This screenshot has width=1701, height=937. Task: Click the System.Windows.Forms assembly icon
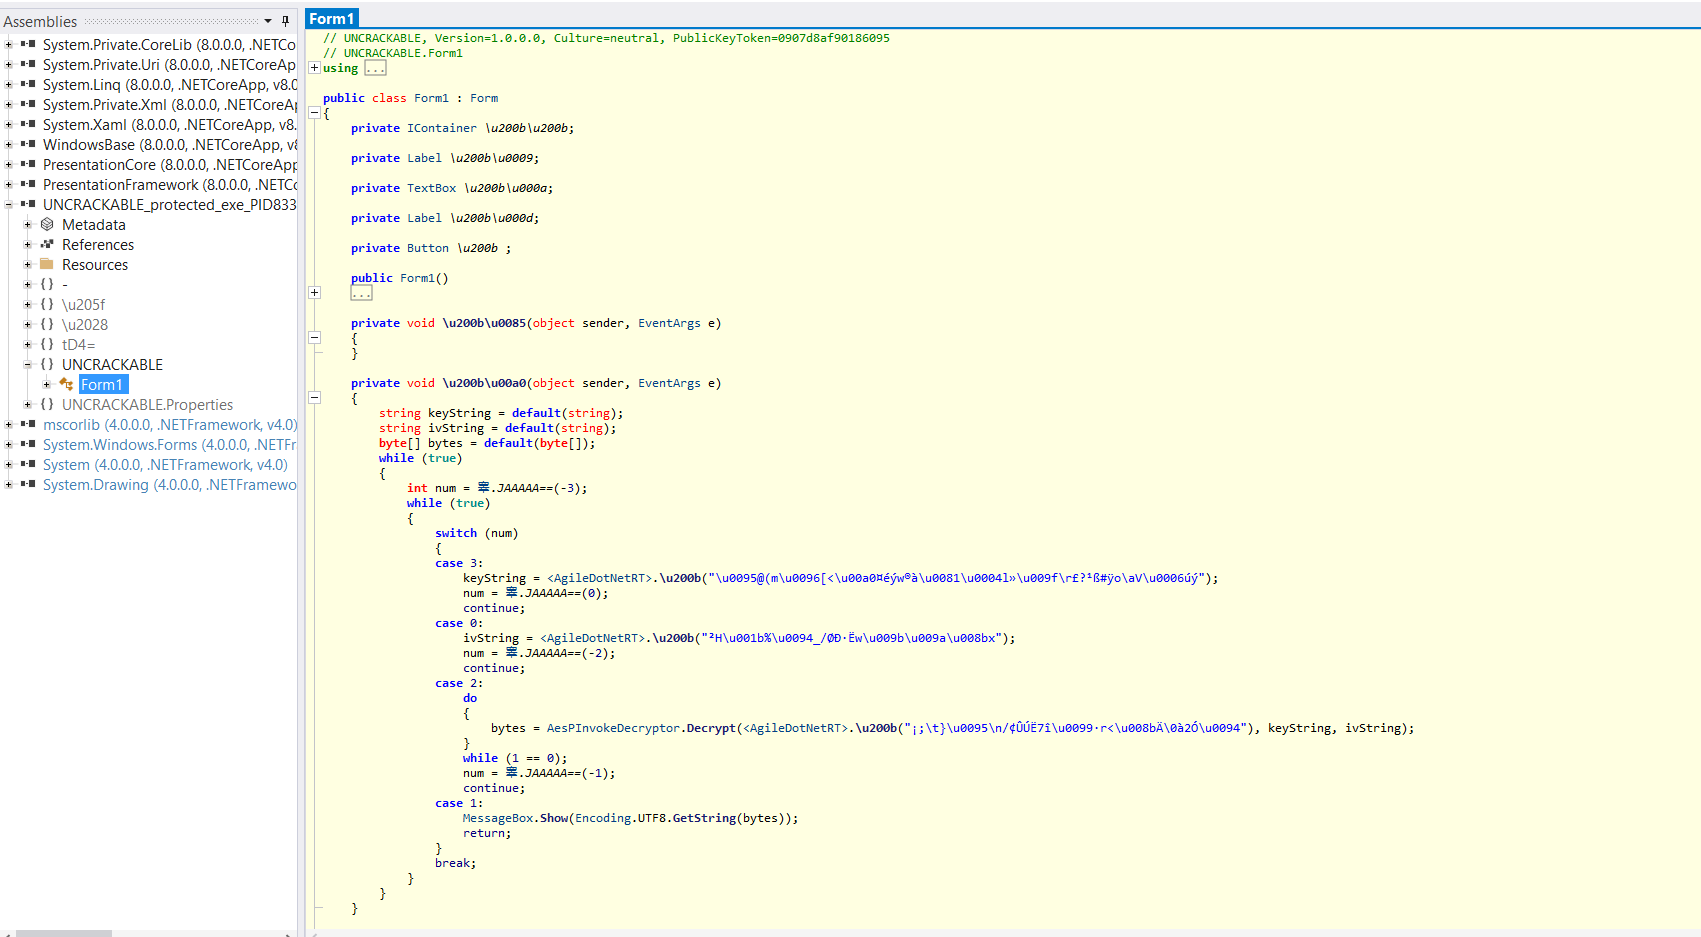(x=28, y=444)
